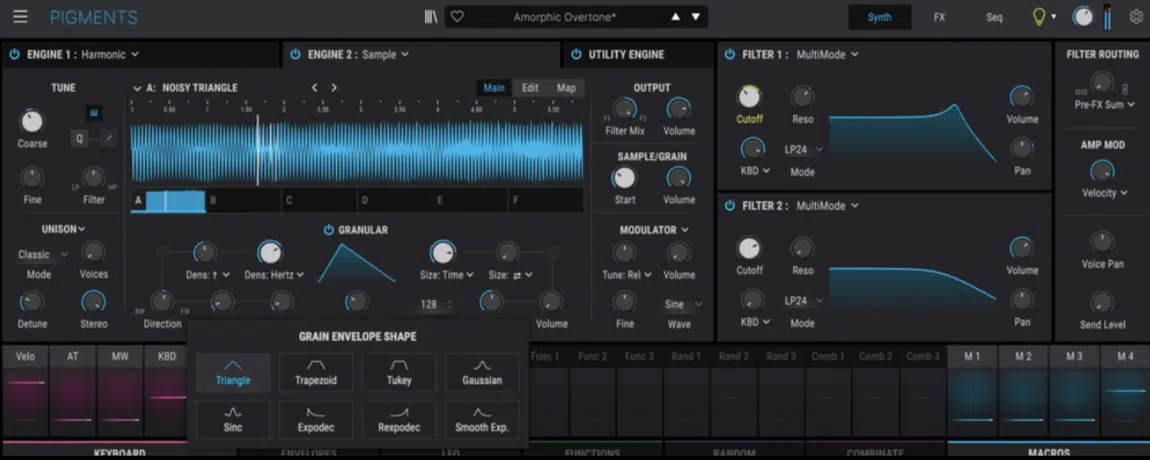Select the Edit sample view tab
The width and height of the screenshot is (1150, 460).
pyautogui.click(x=530, y=87)
